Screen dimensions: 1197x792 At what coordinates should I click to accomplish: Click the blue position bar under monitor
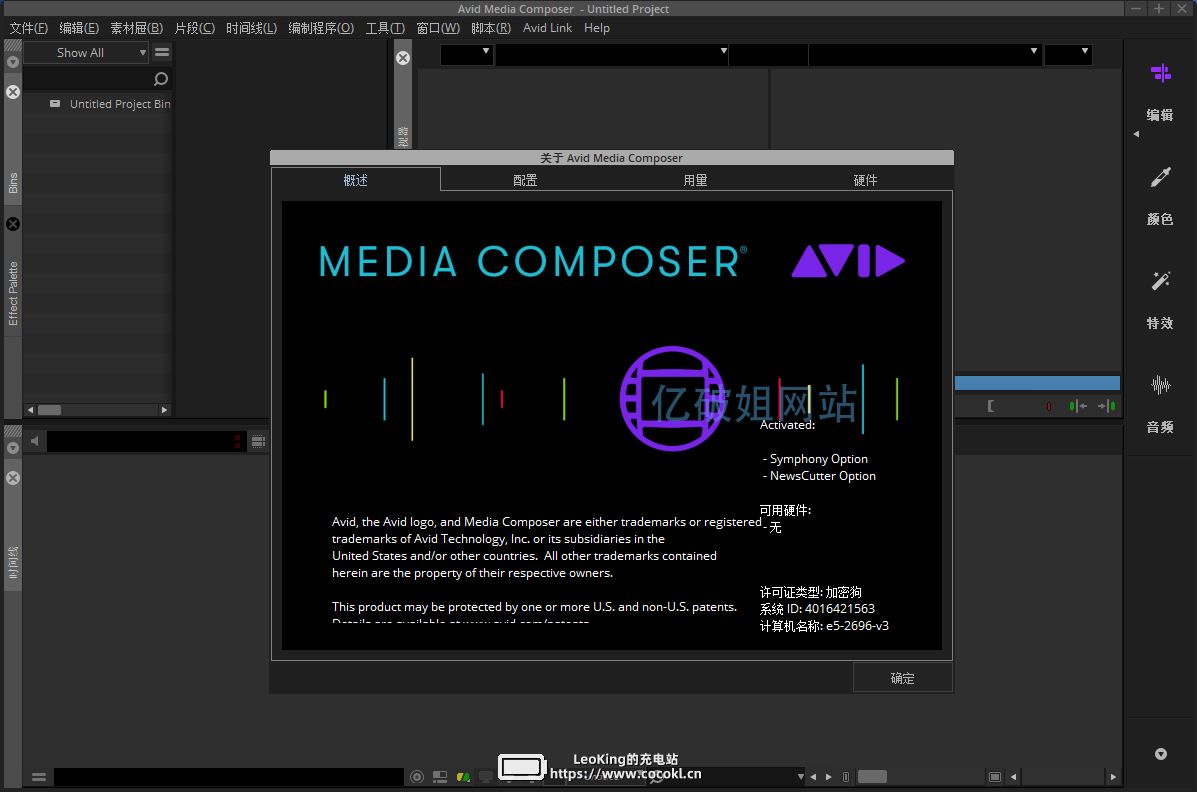[x=1037, y=383]
